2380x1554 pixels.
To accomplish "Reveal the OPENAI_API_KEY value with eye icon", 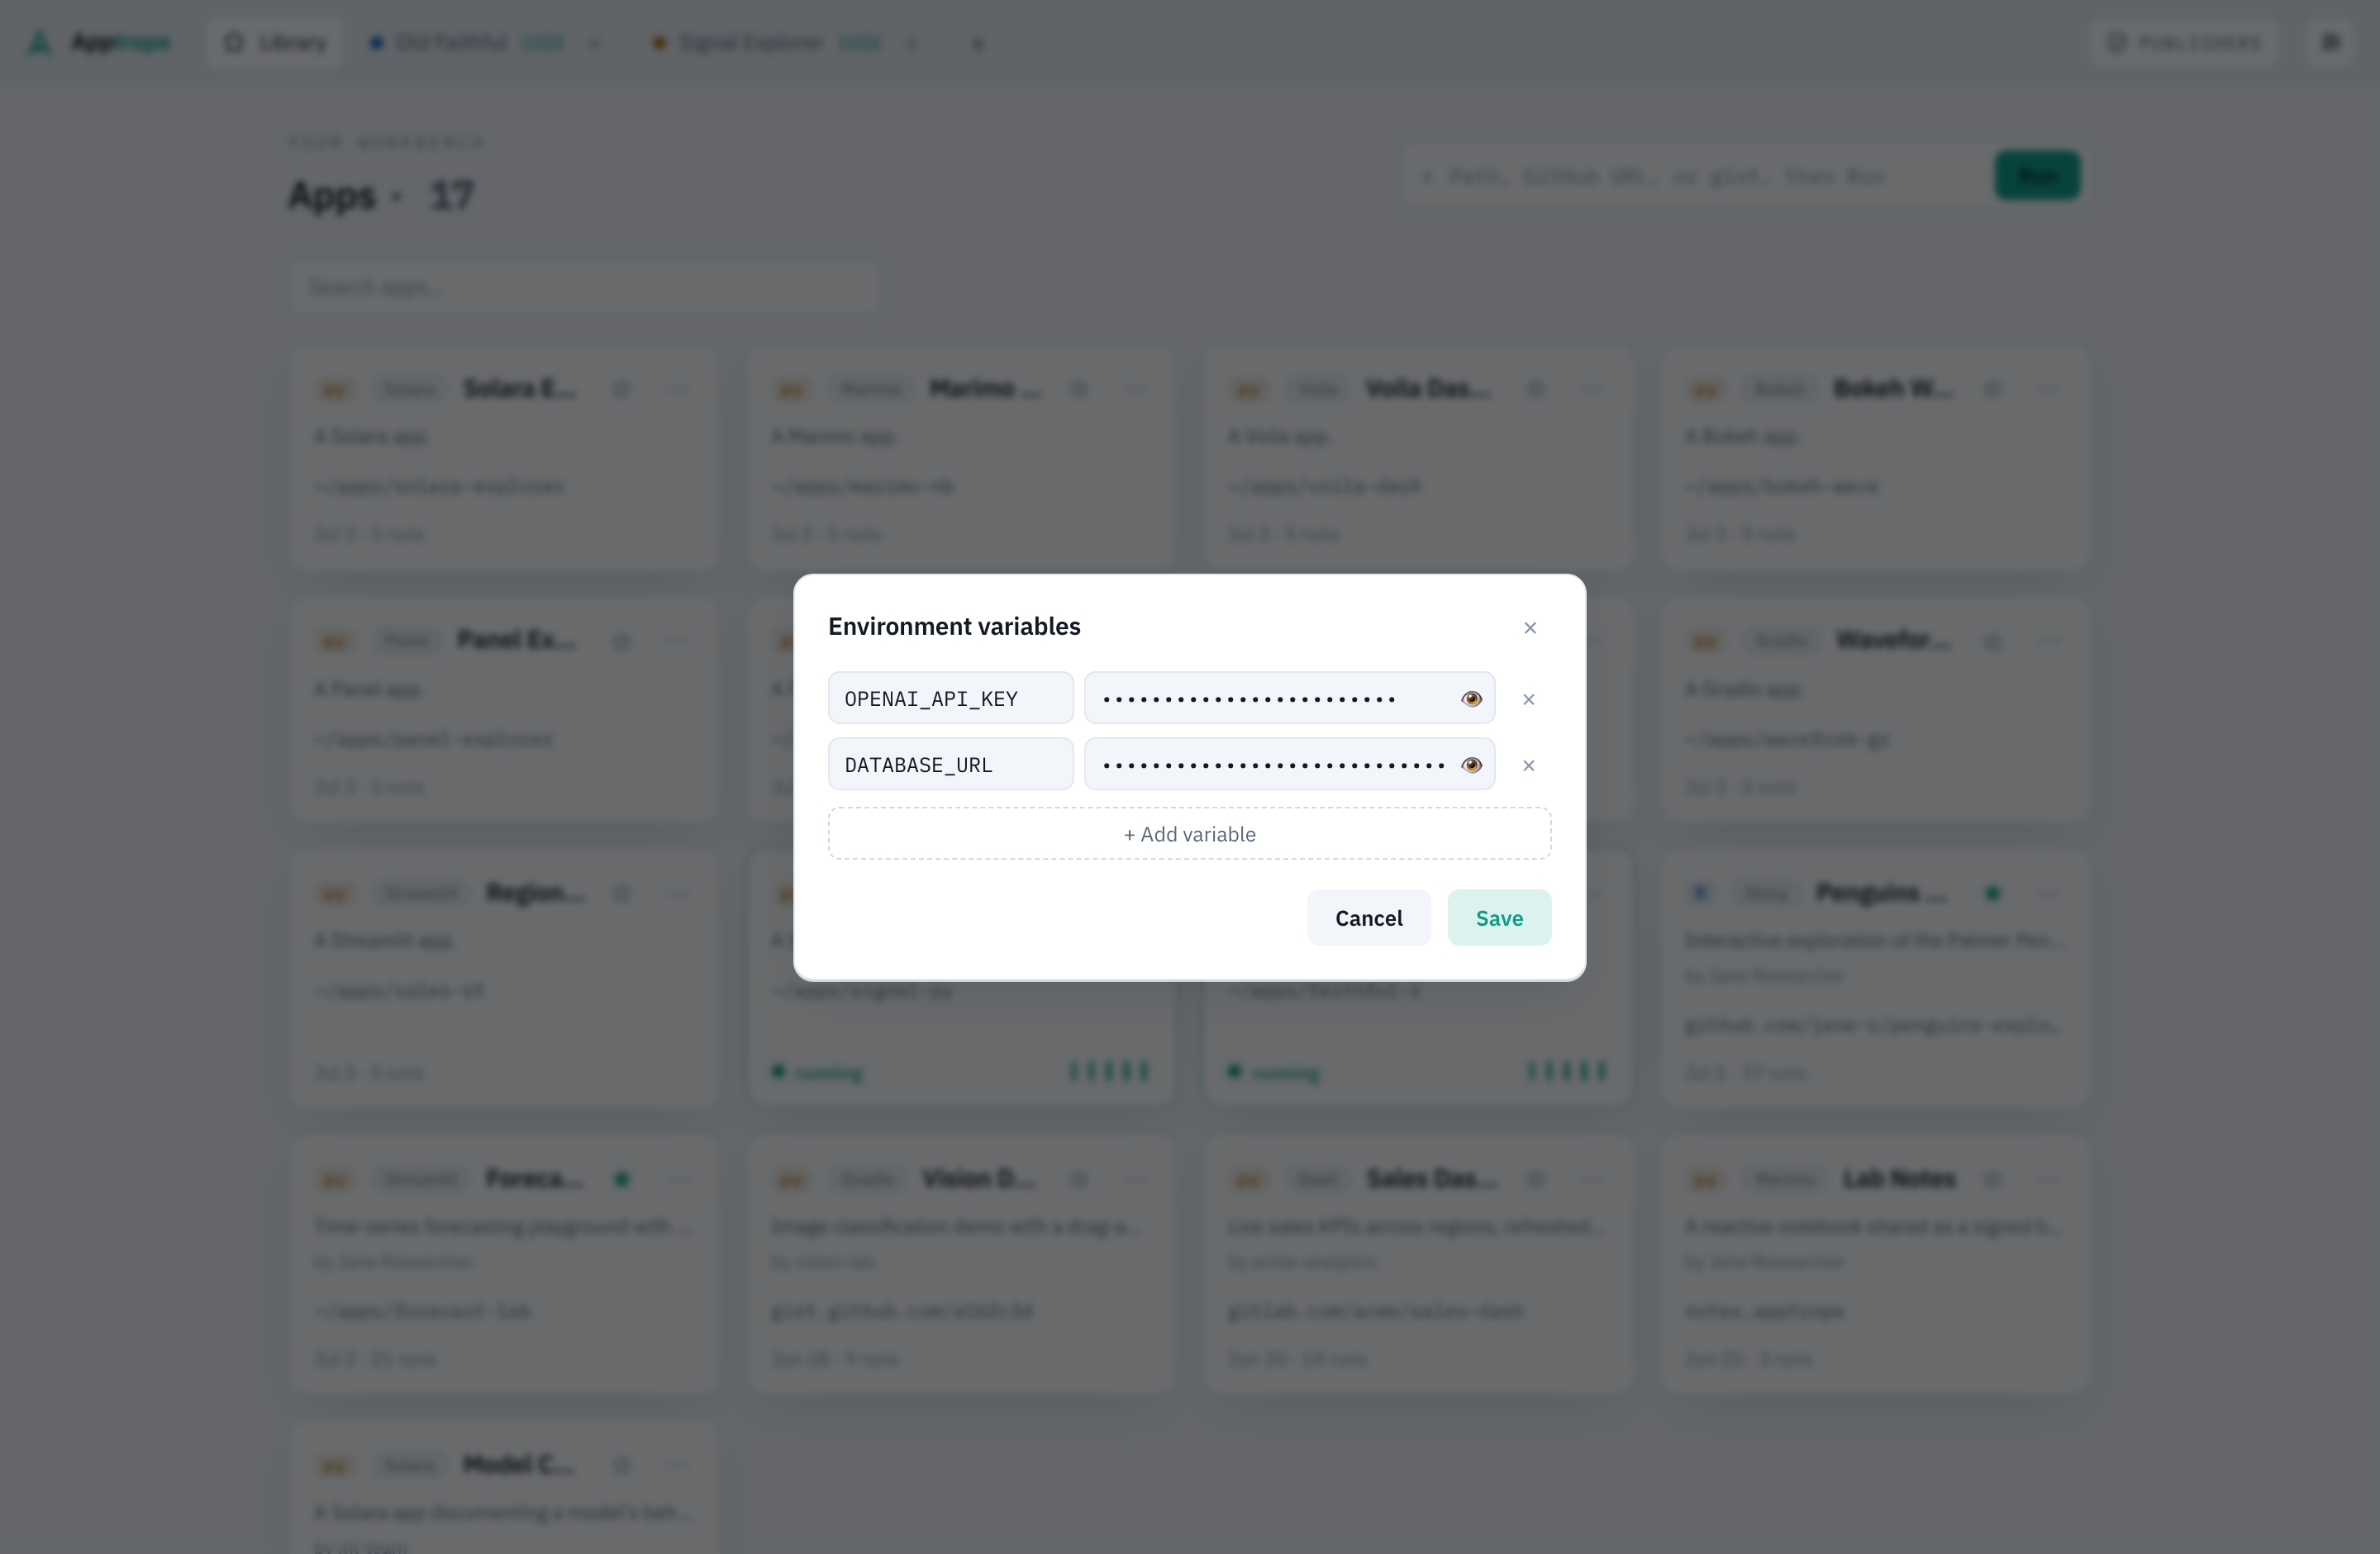I will (x=1471, y=698).
